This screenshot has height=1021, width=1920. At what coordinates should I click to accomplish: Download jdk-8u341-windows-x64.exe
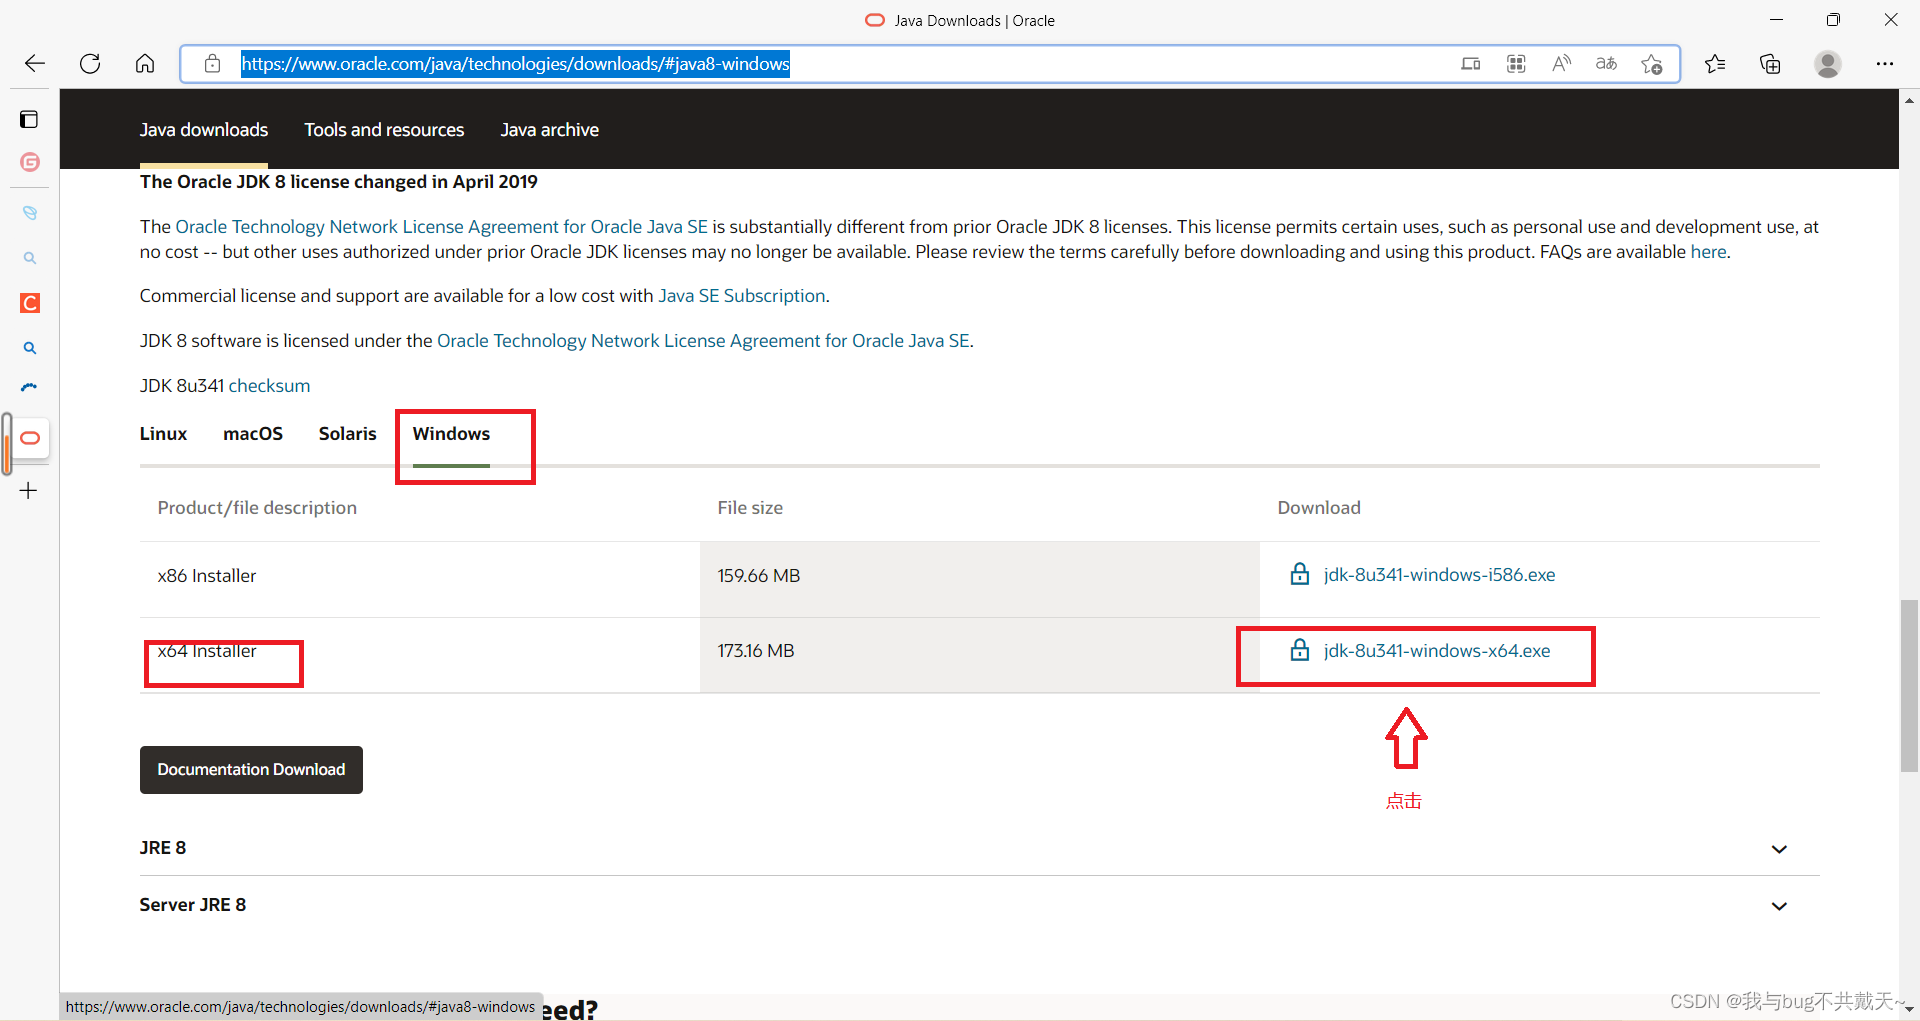(x=1437, y=651)
